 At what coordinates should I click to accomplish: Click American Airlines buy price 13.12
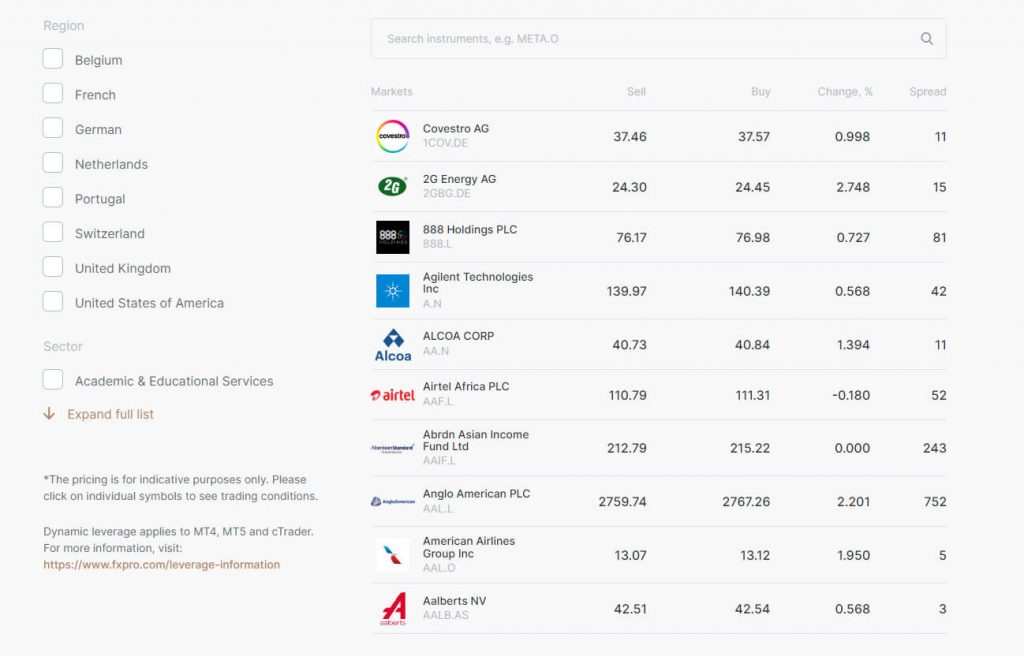coord(755,555)
